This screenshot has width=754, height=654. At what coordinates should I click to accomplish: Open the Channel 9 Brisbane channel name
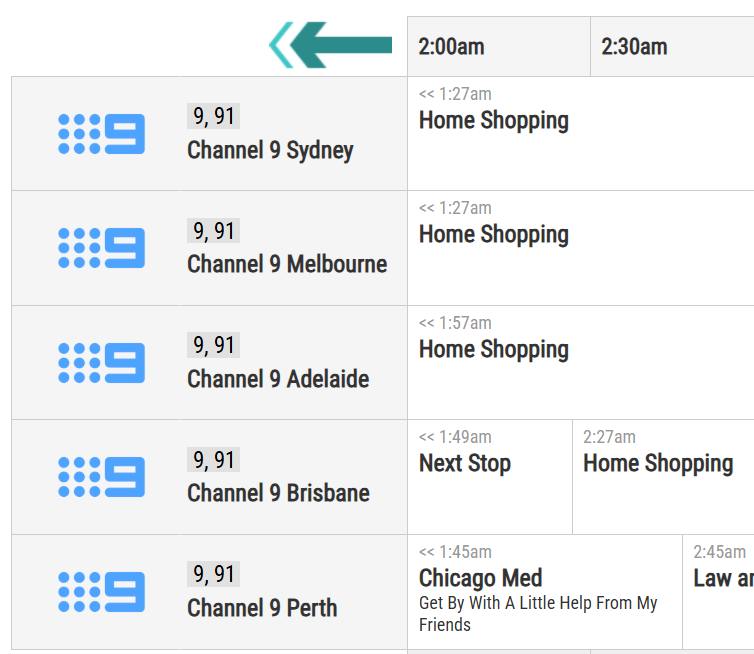[278, 493]
